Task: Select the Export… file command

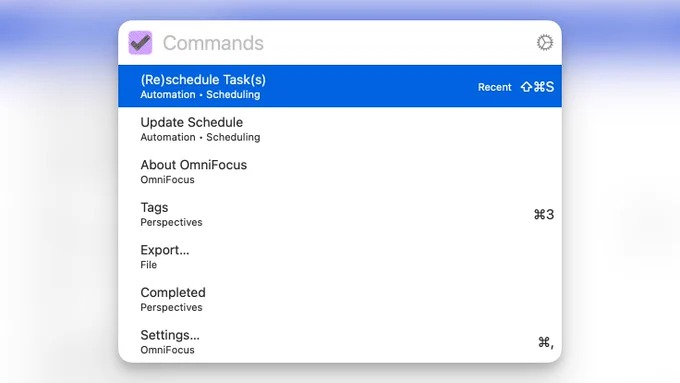Action: click(x=340, y=256)
